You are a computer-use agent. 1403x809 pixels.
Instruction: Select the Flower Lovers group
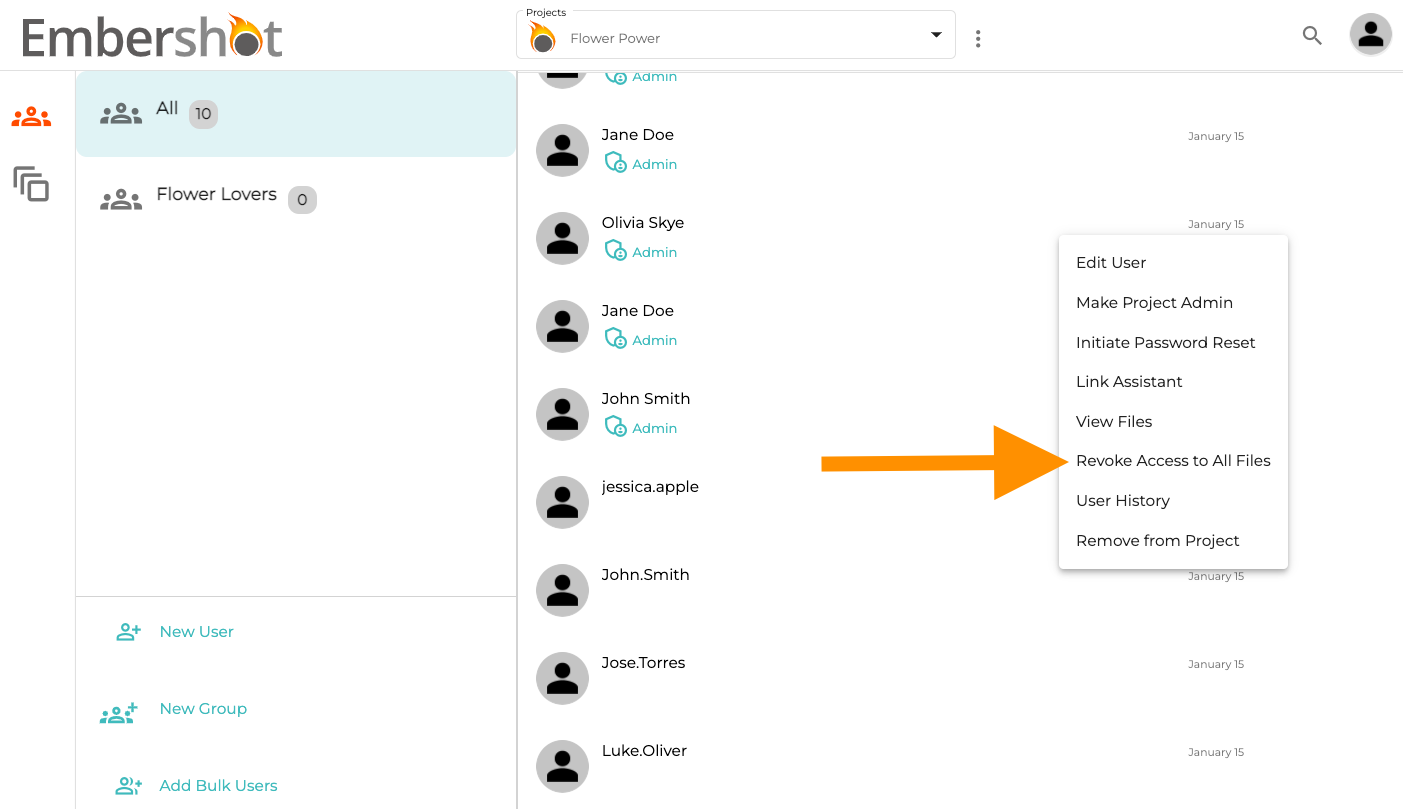tap(296, 199)
